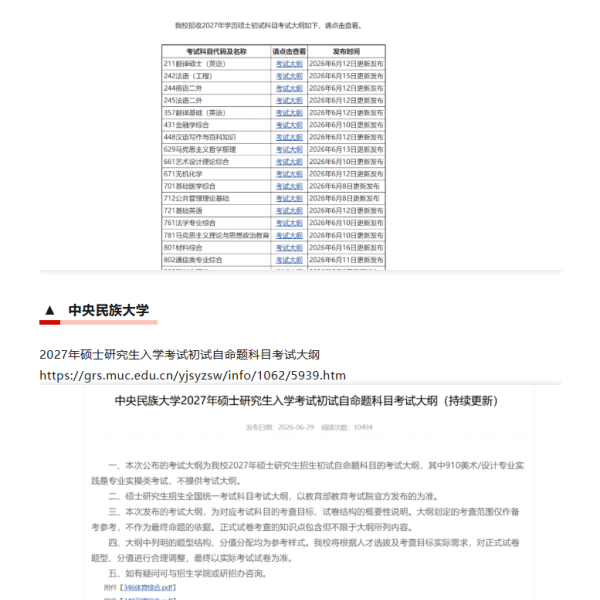Image resolution: width=600 pixels, height=600 pixels.
Task: Open 考试大纲 link for 721基础英语
Action: click(289, 211)
